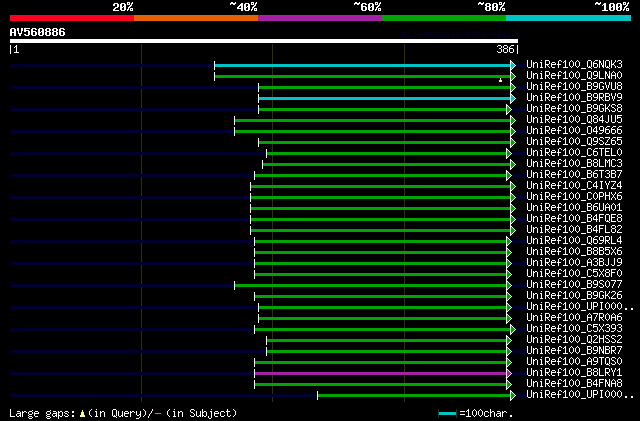The image size is (640, 421).
Task: Open the UniRef100_B8B5X6 hit link
Action: coord(574,252)
